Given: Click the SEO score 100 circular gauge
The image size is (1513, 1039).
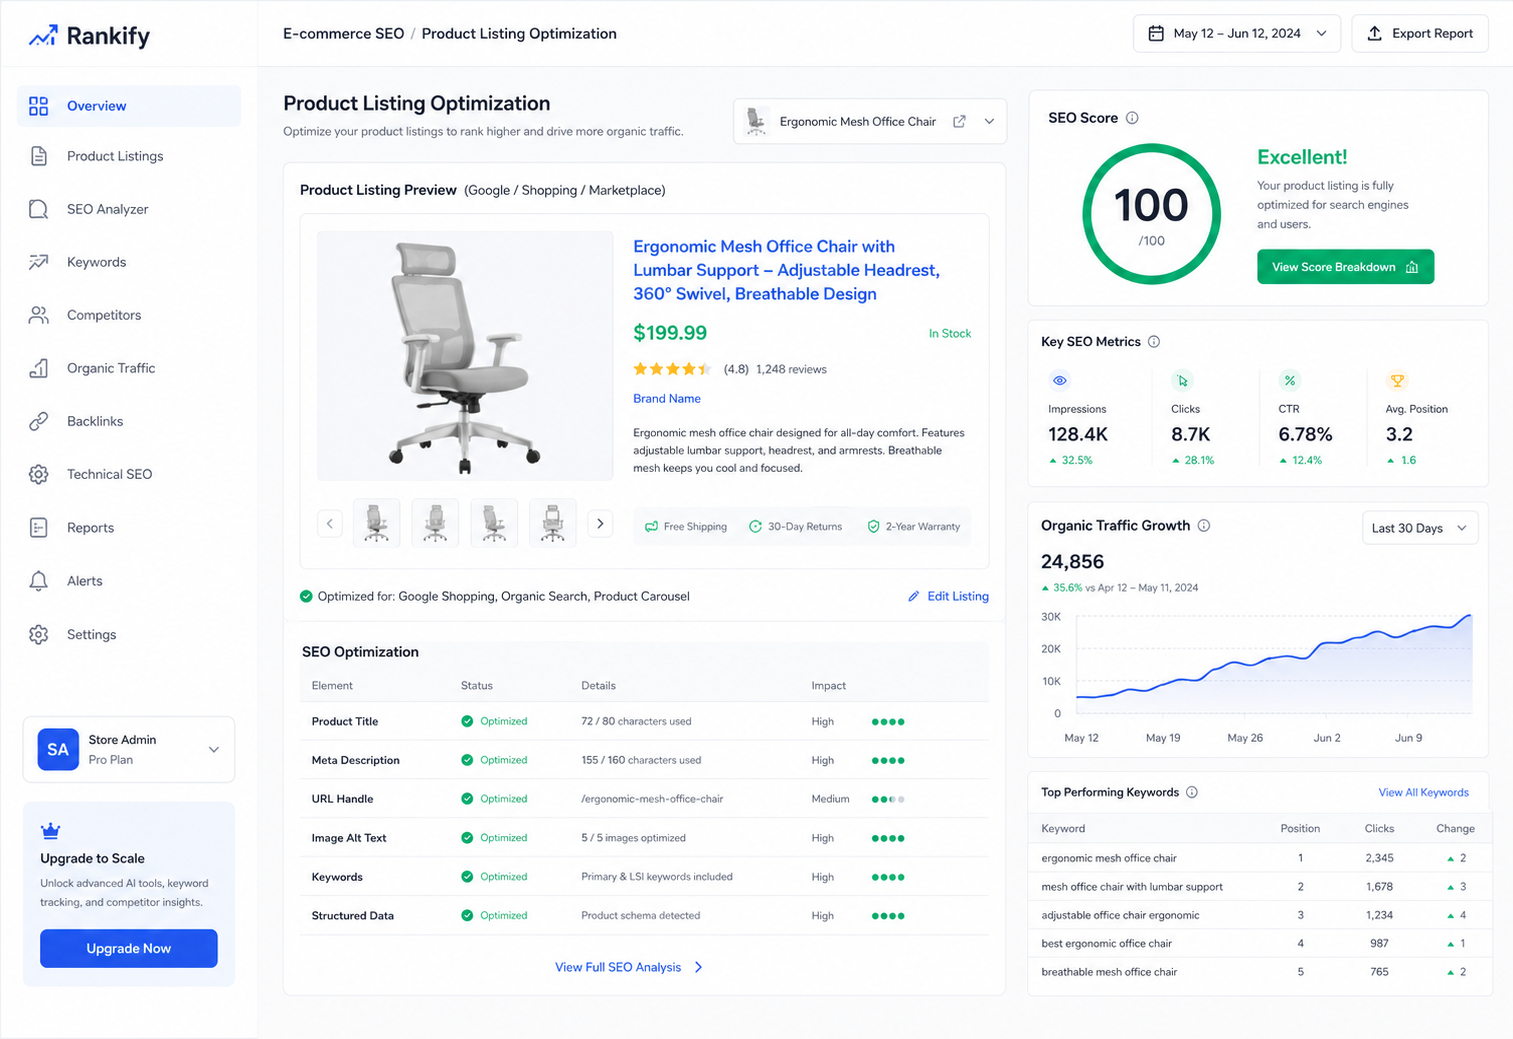Looking at the screenshot, I should (x=1151, y=214).
